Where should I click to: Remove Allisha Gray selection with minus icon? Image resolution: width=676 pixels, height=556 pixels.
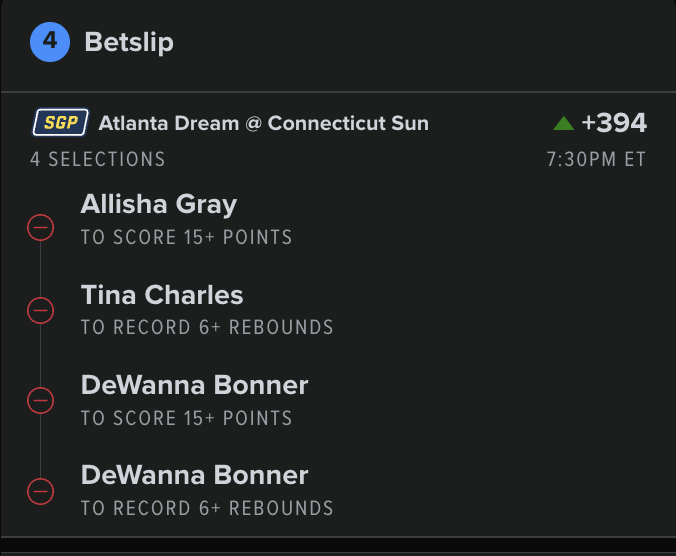click(40, 230)
